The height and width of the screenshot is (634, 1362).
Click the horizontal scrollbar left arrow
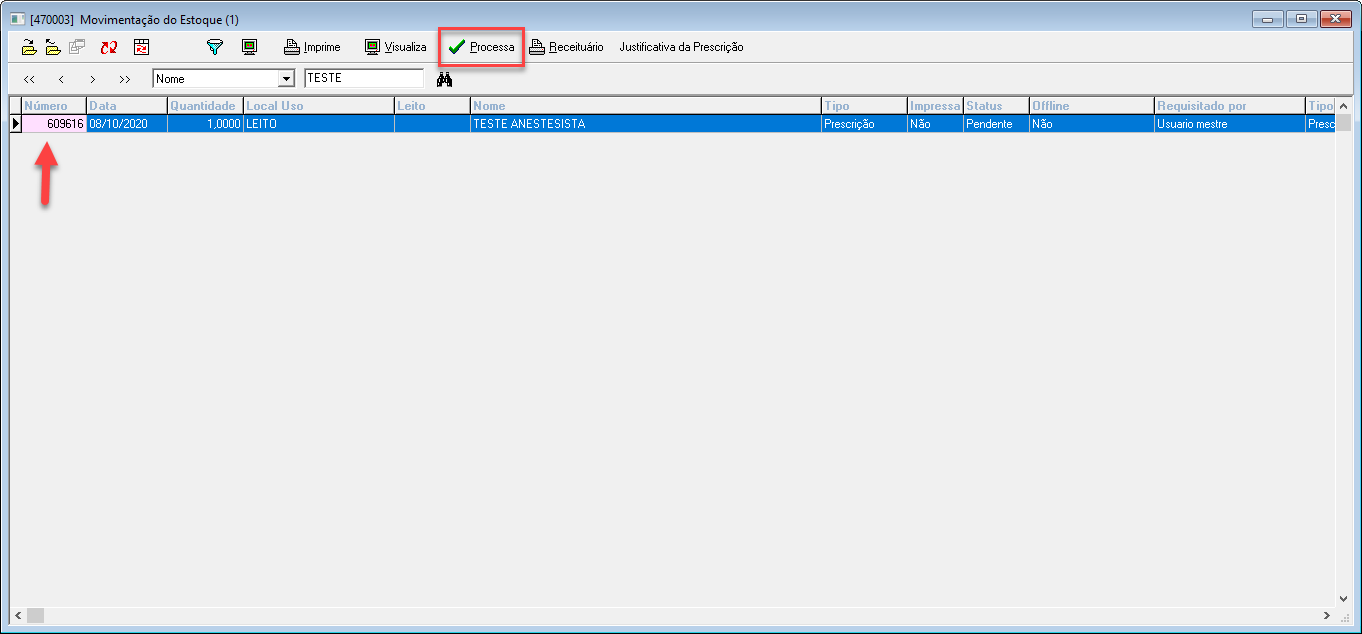pos(16,616)
